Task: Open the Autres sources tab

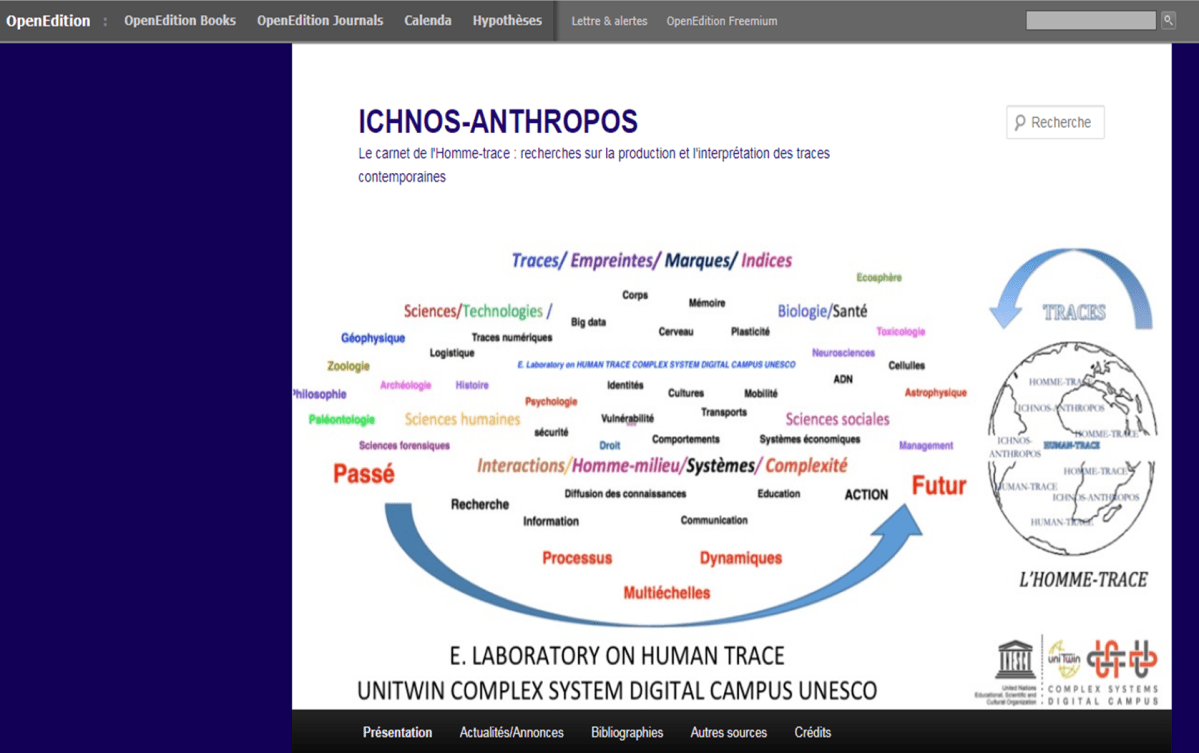Action: 728,732
